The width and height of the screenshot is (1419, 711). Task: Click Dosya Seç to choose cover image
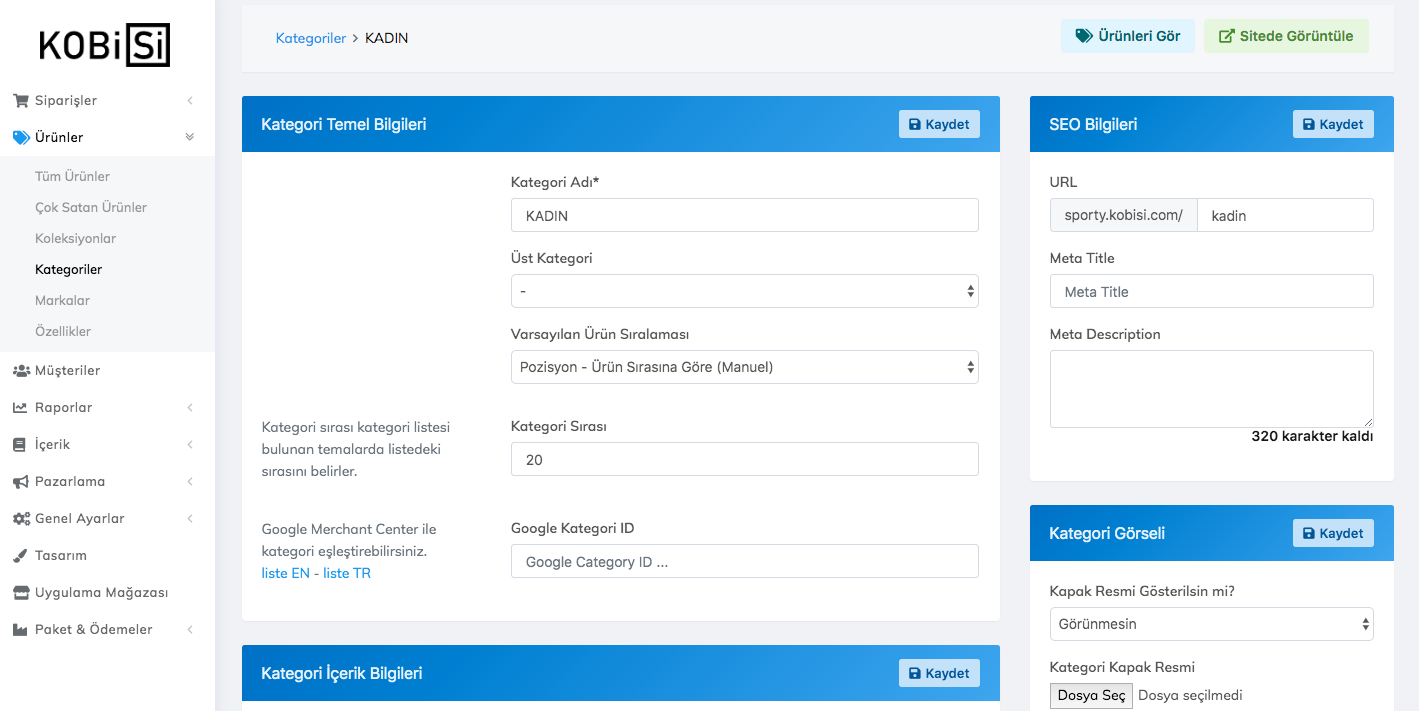[1091, 695]
